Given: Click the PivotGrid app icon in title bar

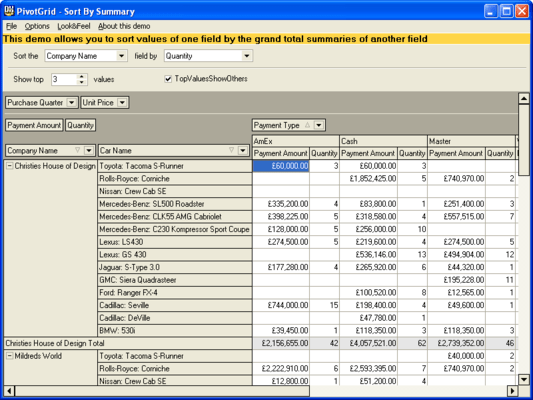Looking at the screenshot, I should [9, 11].
